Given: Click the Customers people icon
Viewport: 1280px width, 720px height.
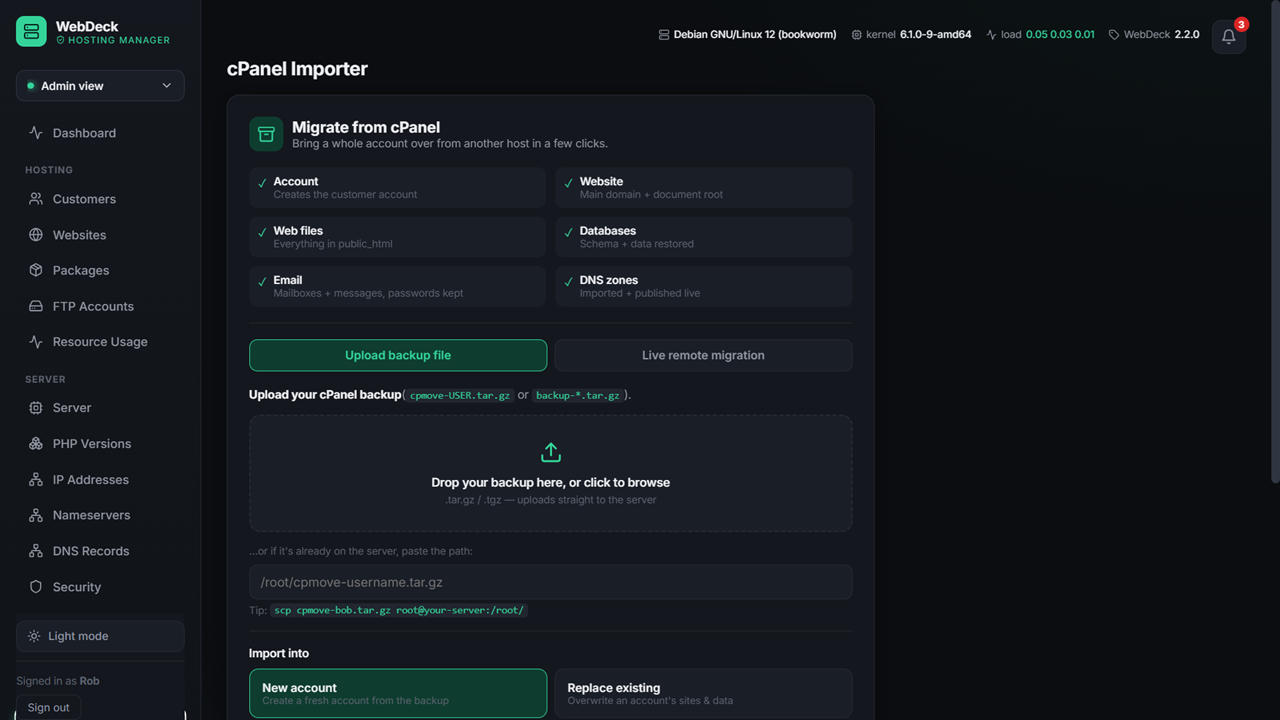Looking at the screenshot, I should coord(36,199).
